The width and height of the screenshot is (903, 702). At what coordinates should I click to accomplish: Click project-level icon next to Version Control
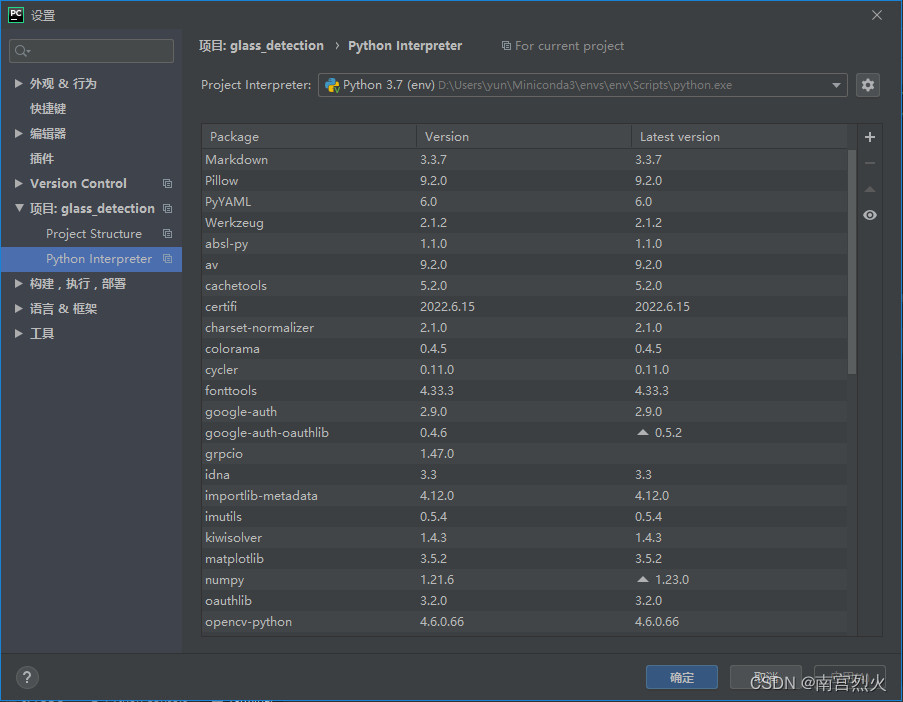[x=168, y=184]
